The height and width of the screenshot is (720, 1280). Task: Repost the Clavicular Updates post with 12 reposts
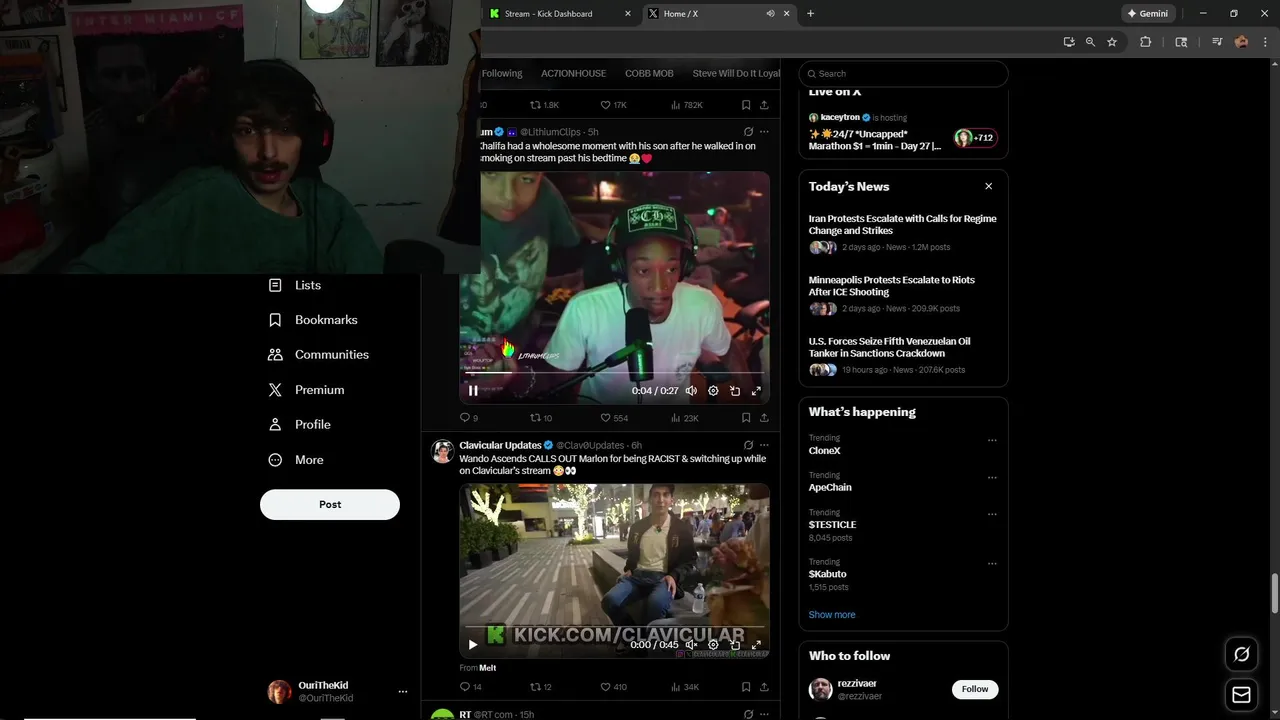coord(540,687)
